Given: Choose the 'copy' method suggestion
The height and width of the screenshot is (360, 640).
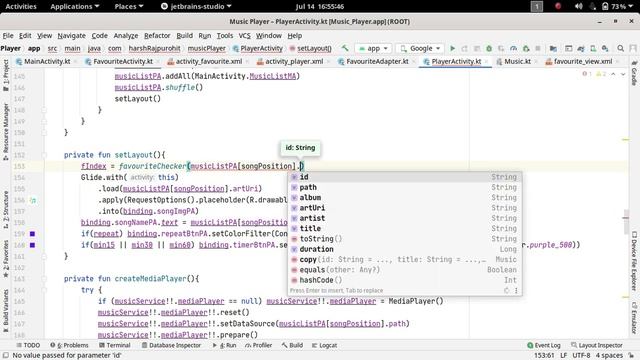Looking at the screenshot, I should click(x=405, y=260).
